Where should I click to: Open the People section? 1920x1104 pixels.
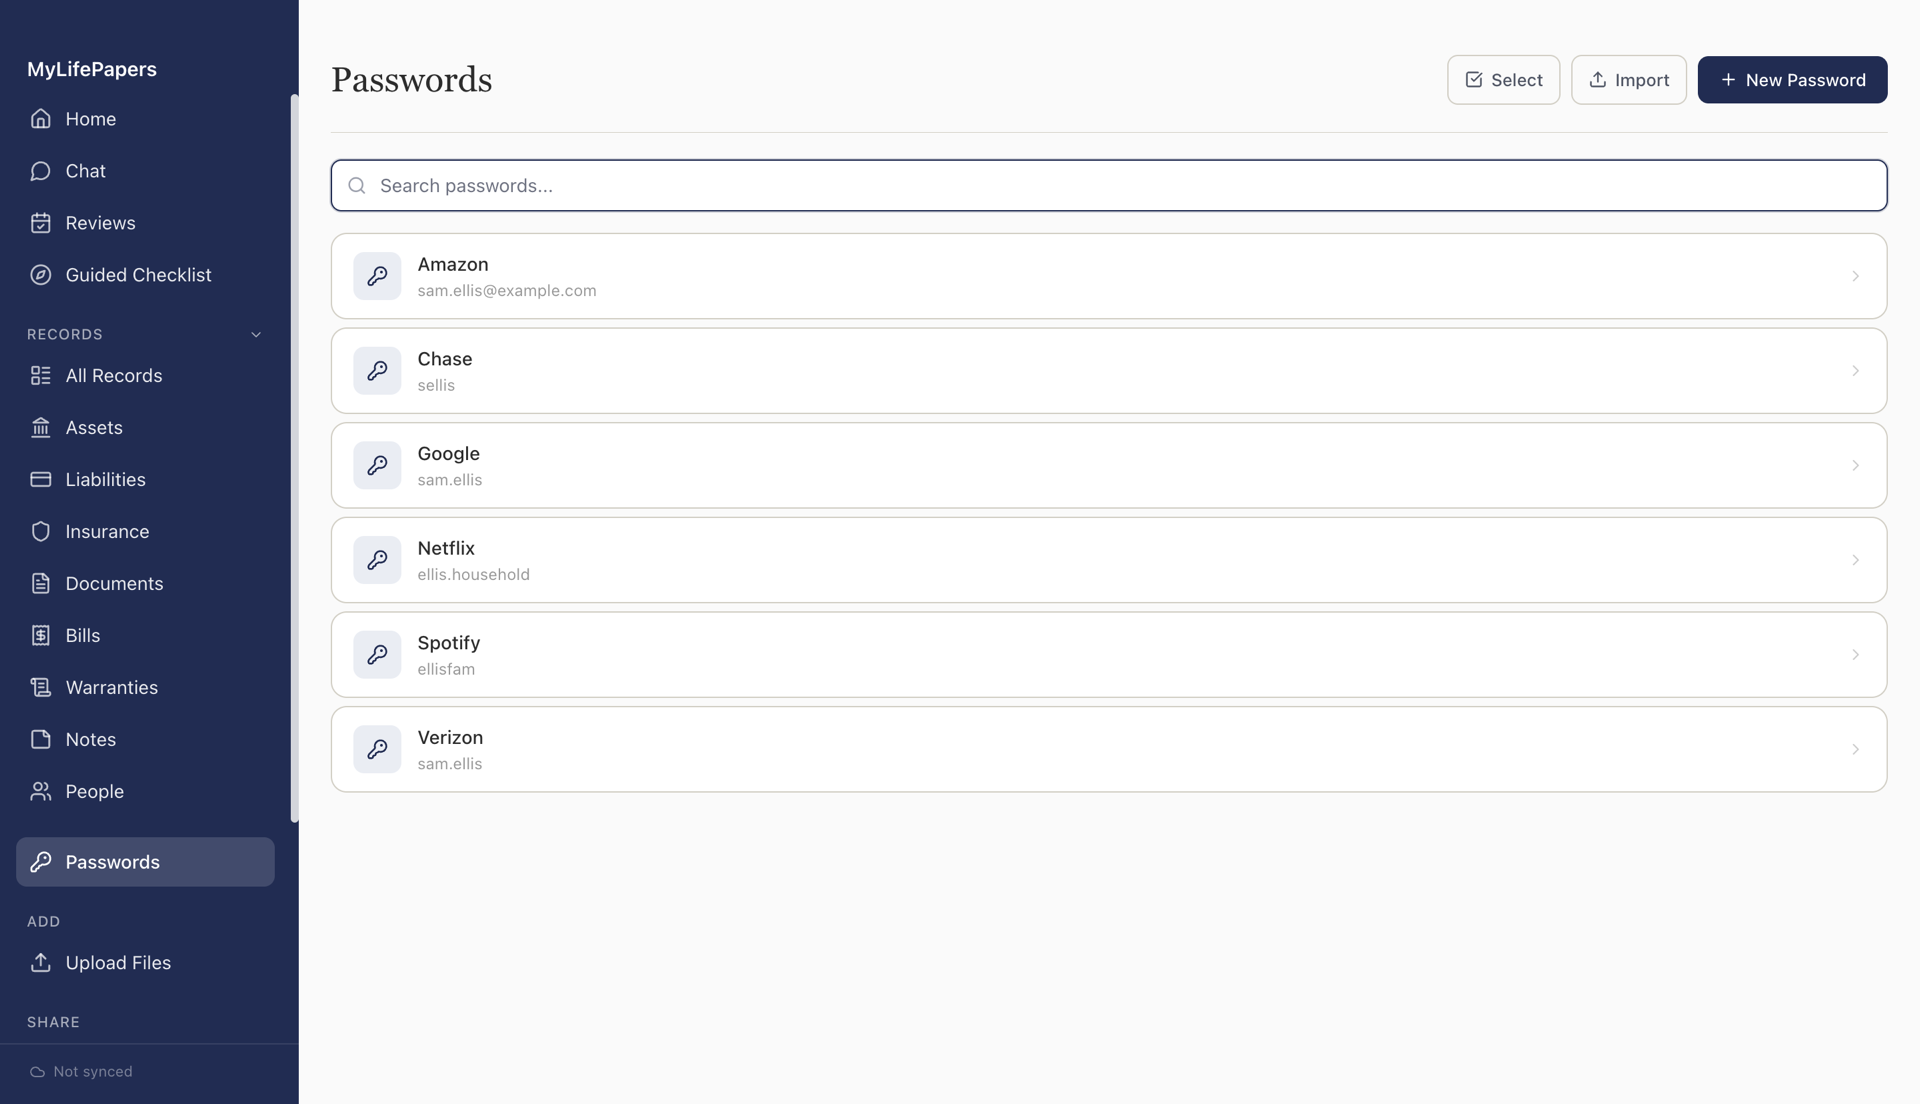pos(145,792)
